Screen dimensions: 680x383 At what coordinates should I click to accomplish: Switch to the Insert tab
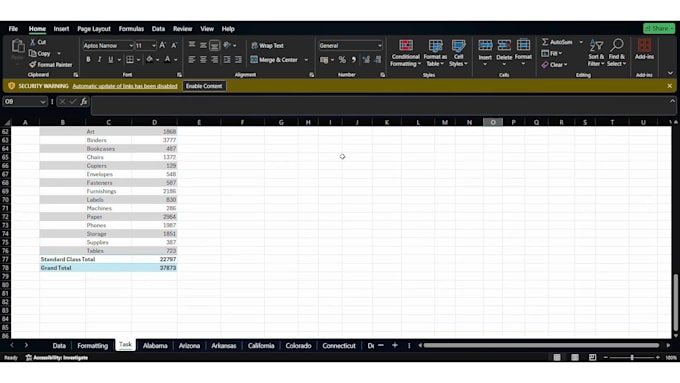(61, 29)
